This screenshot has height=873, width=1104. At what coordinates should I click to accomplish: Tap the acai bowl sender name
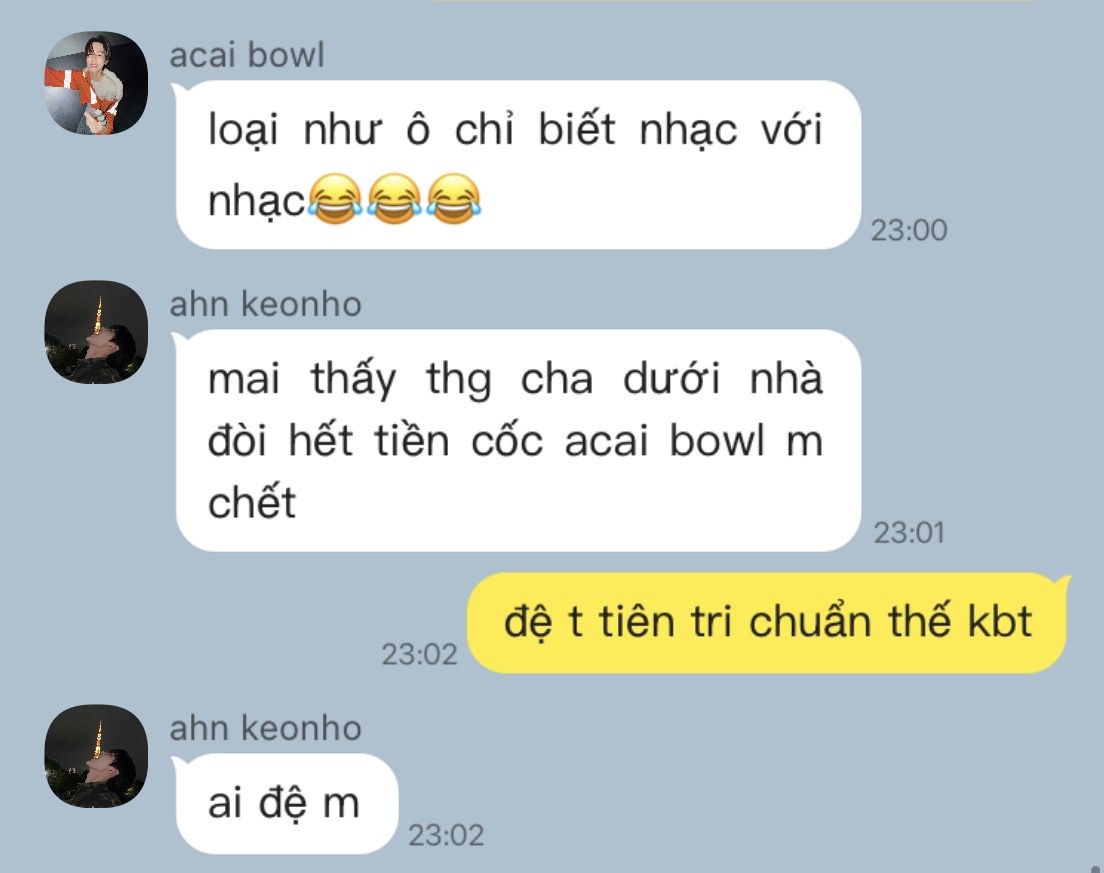pos(247,55)
